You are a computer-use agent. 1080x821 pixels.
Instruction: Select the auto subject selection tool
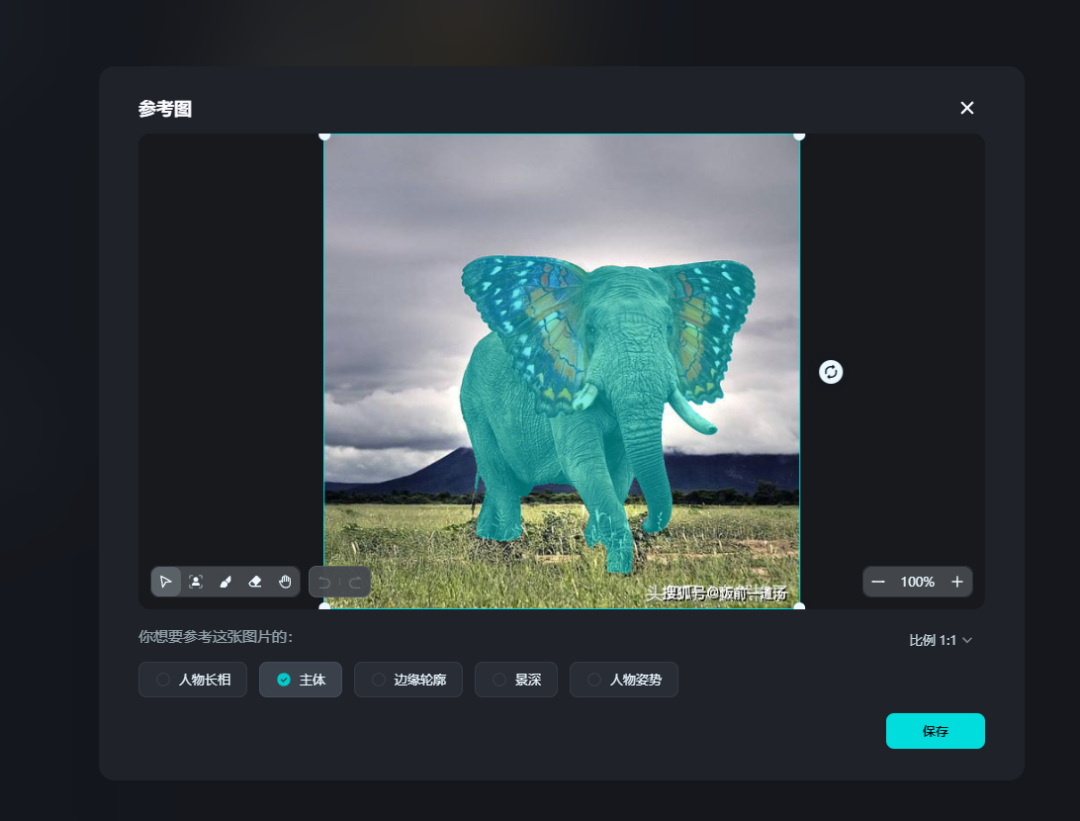click(x=196, y=581)
